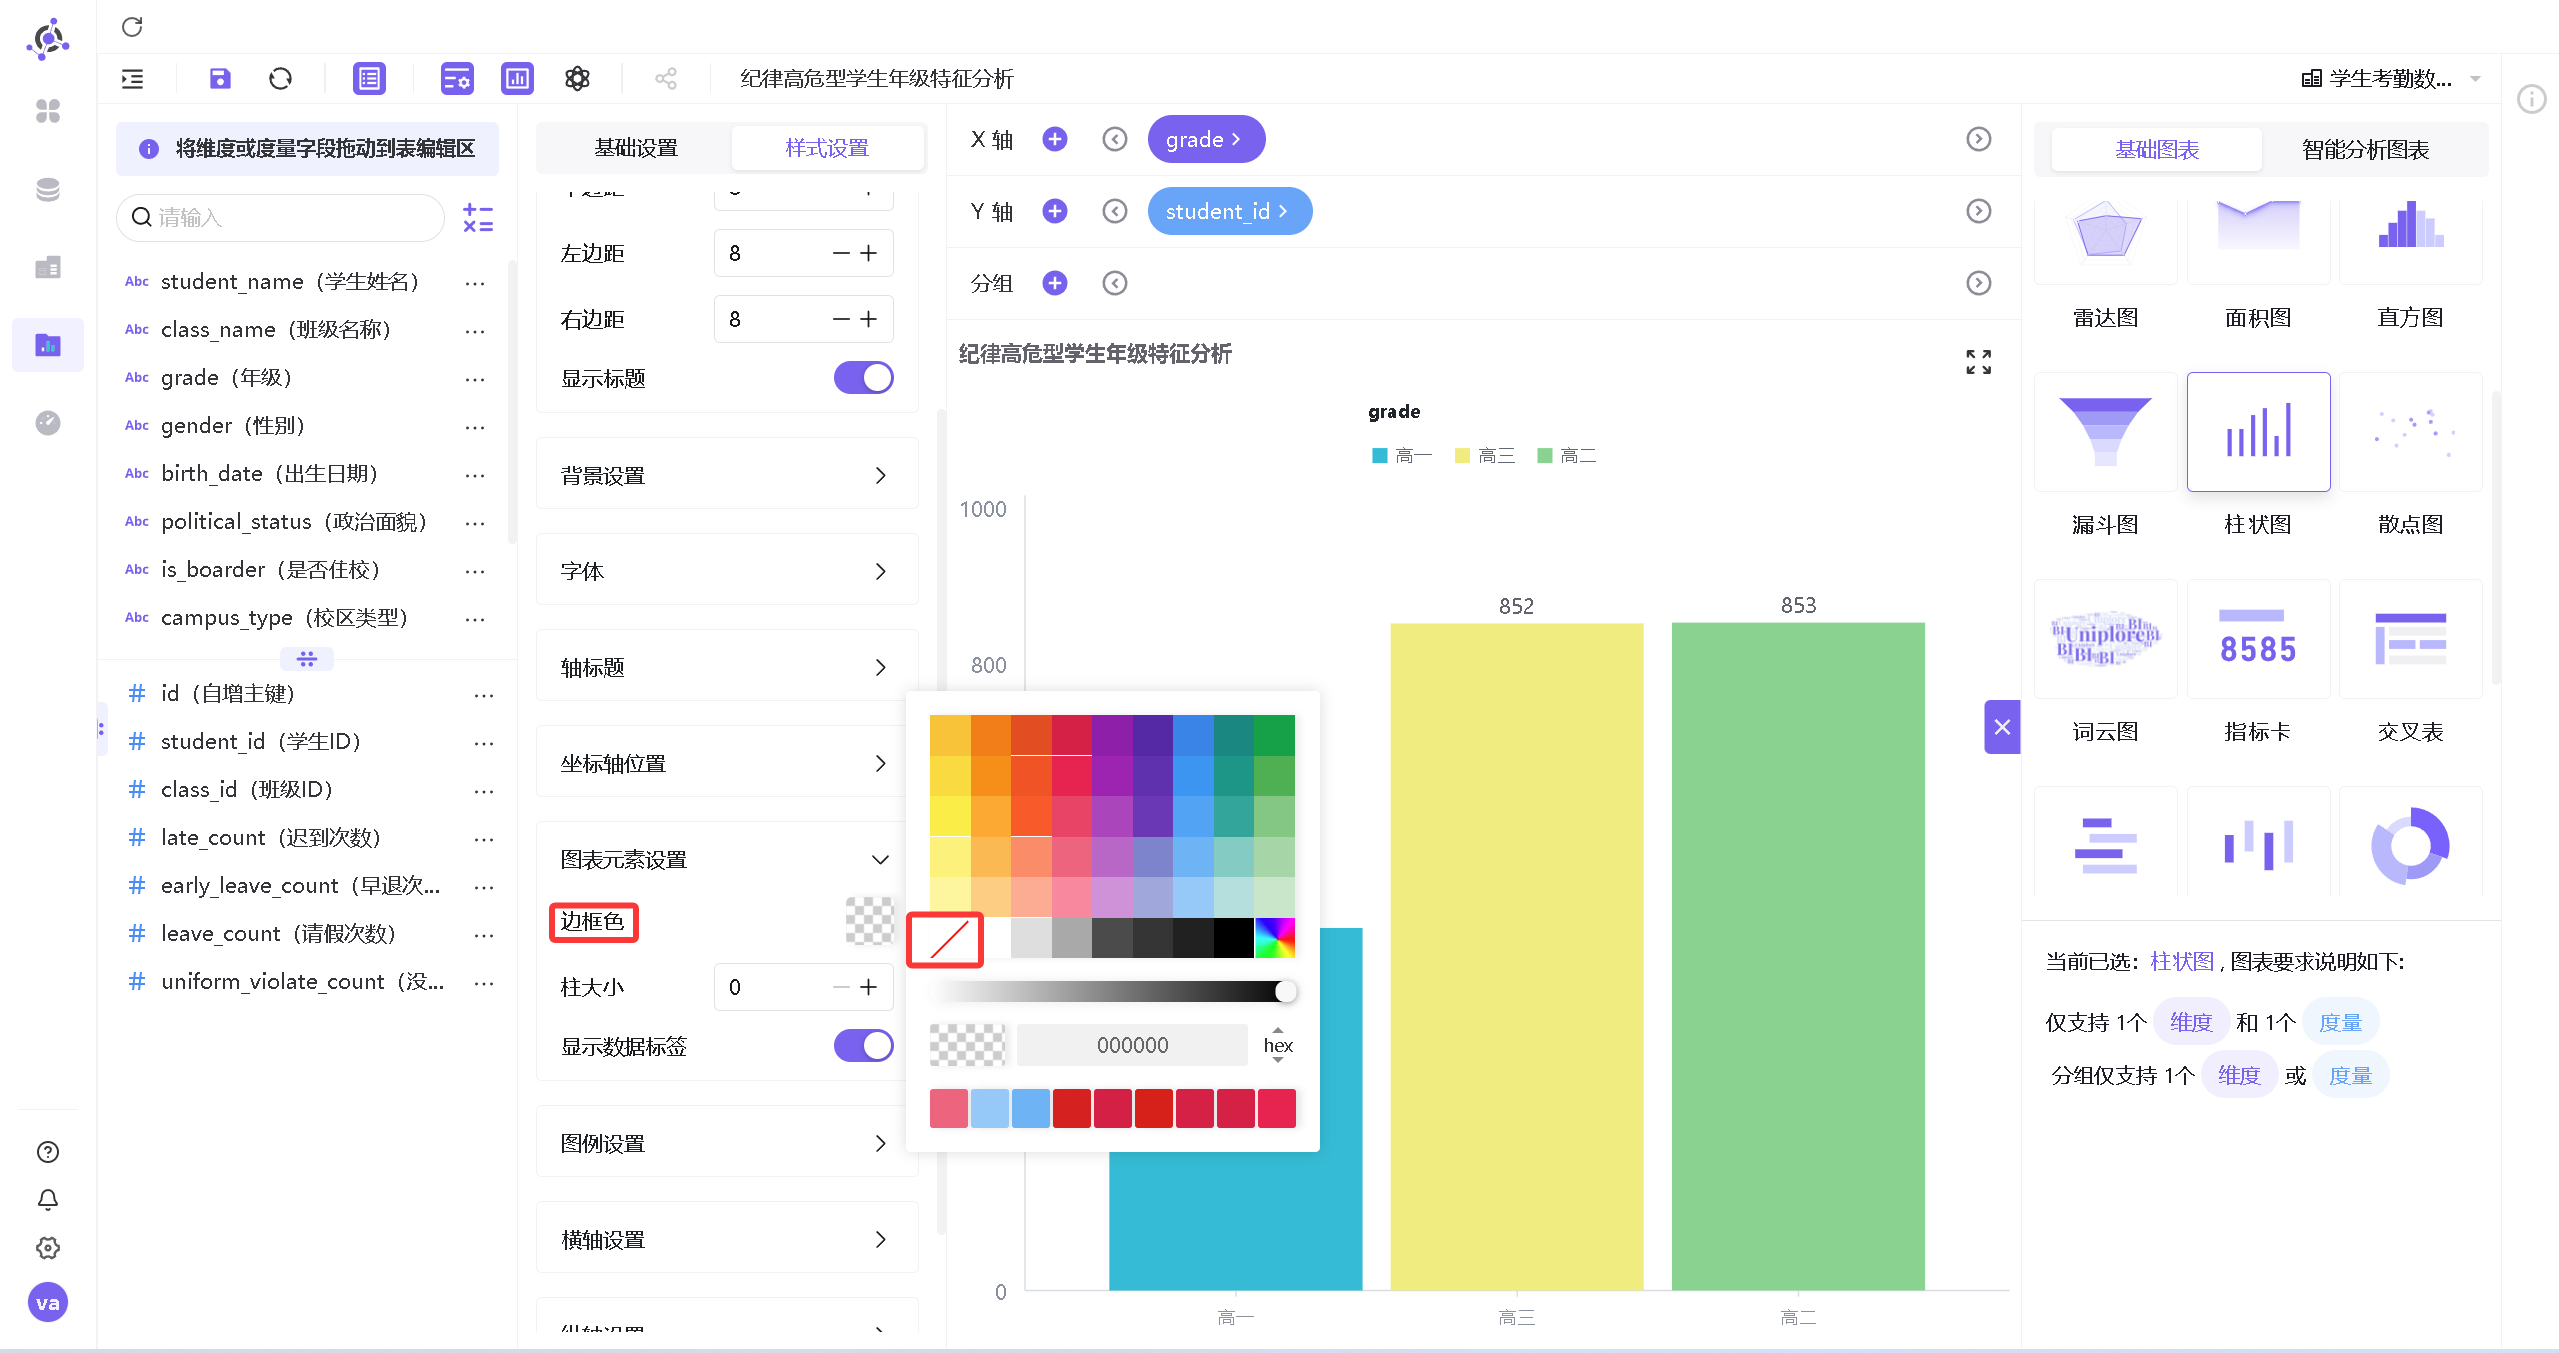Switch to the 样式设置 tab
The image size is (2559, 1353).
[827, 148]
